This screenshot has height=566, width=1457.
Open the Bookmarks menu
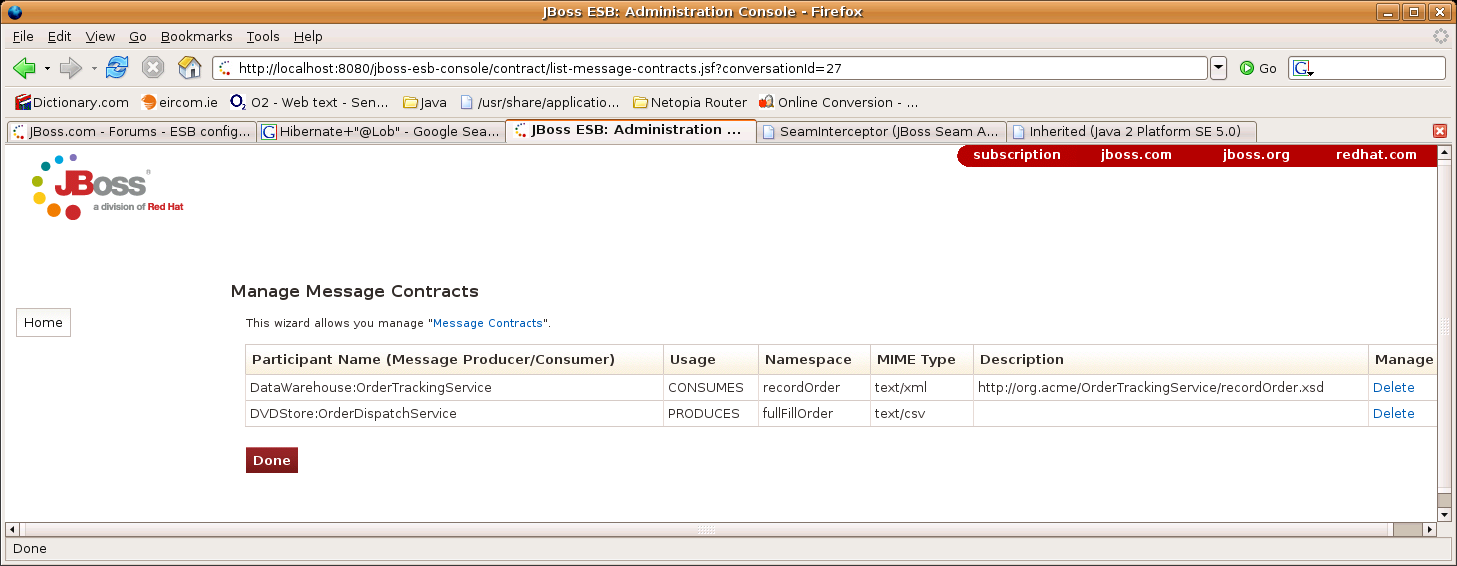[x=197, y=36]
